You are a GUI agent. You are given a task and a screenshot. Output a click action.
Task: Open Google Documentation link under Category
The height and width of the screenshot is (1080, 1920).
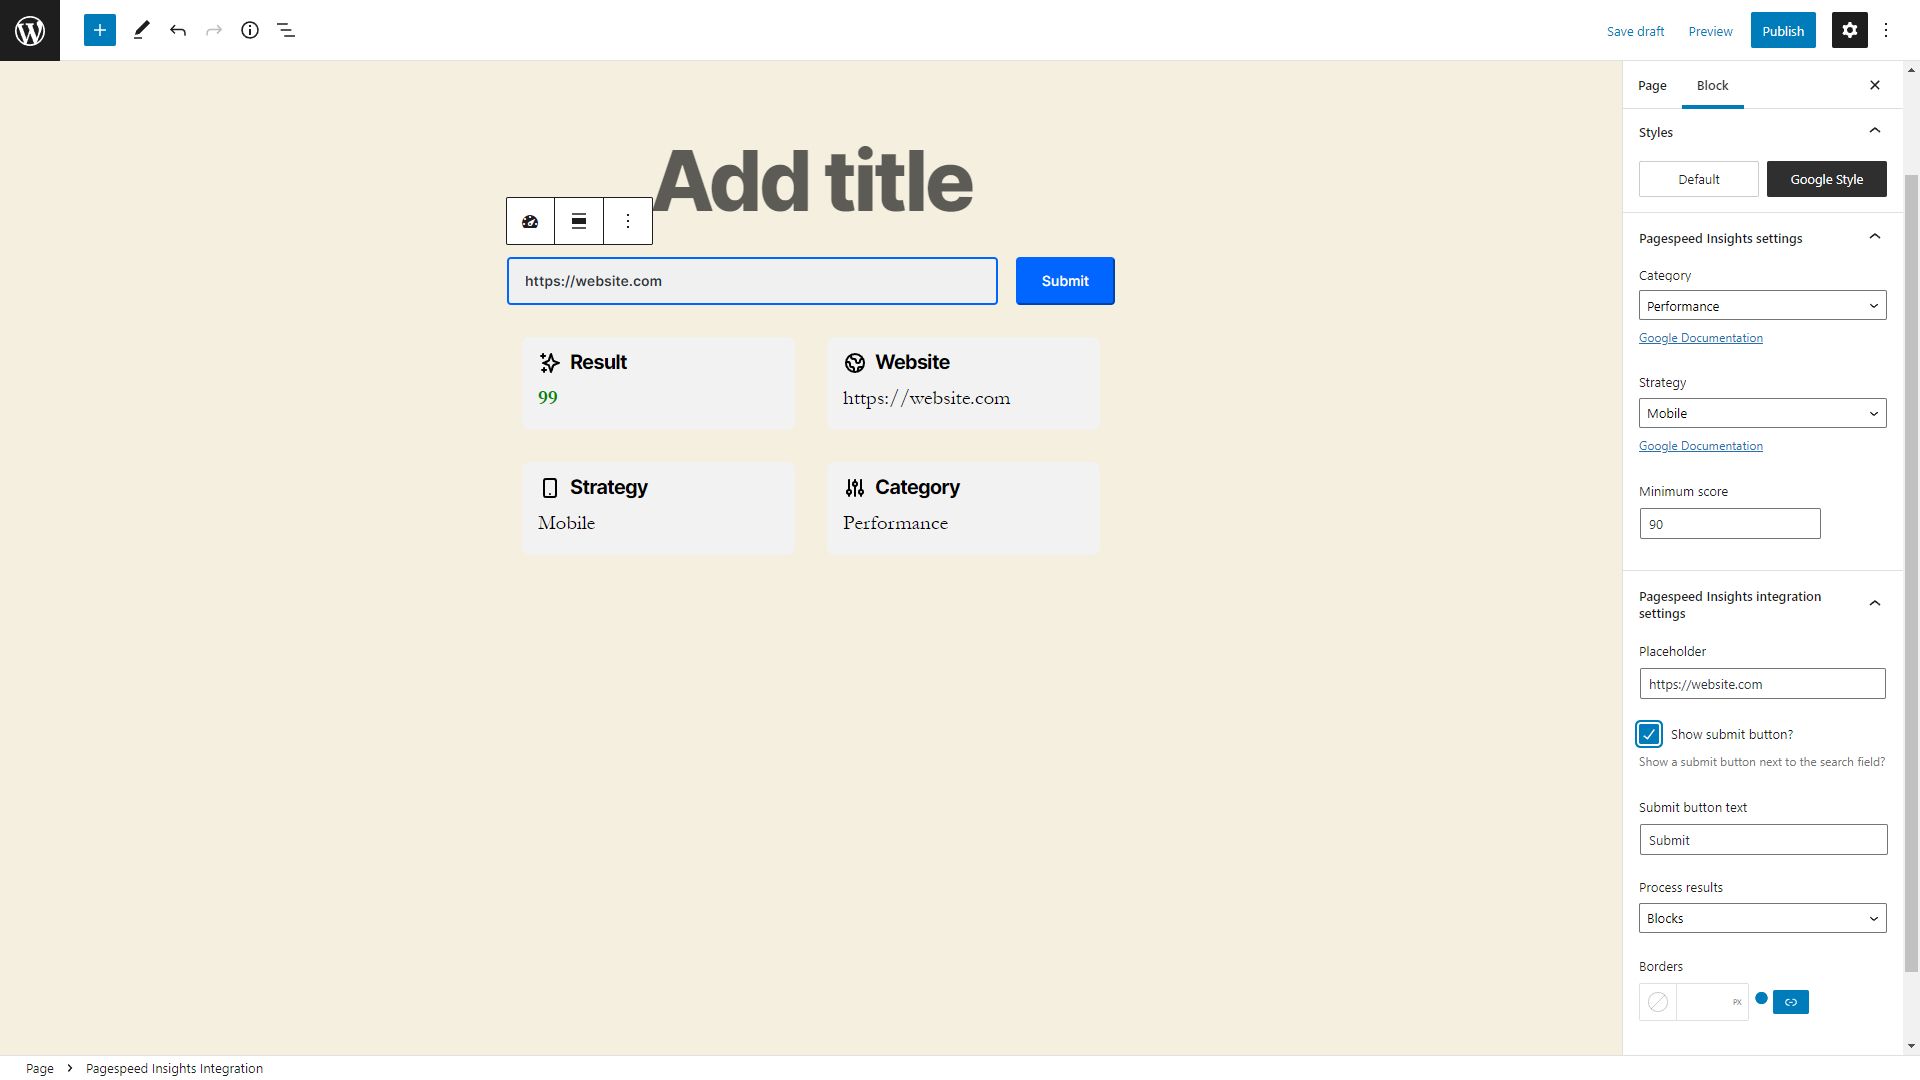[x=1700, y=338]
